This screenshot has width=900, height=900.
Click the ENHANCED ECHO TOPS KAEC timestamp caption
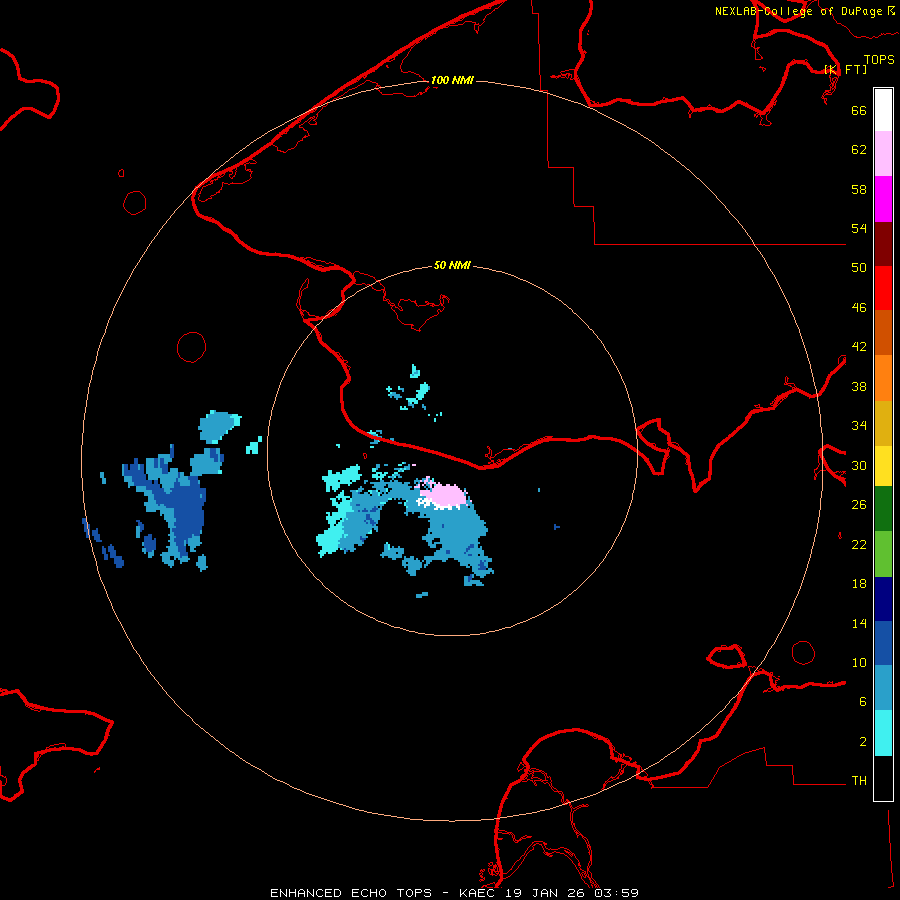pyautogui.click(x=454, y=893)
